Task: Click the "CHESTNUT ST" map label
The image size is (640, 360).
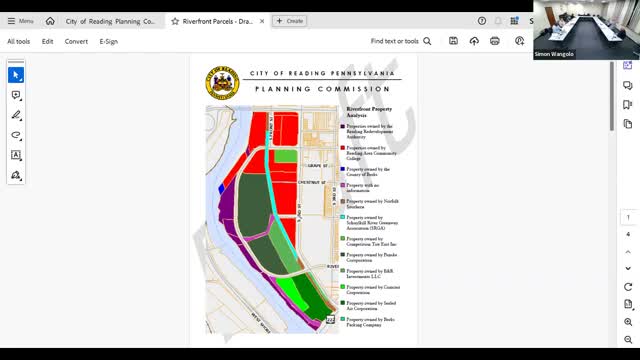Action: (311, 182)
